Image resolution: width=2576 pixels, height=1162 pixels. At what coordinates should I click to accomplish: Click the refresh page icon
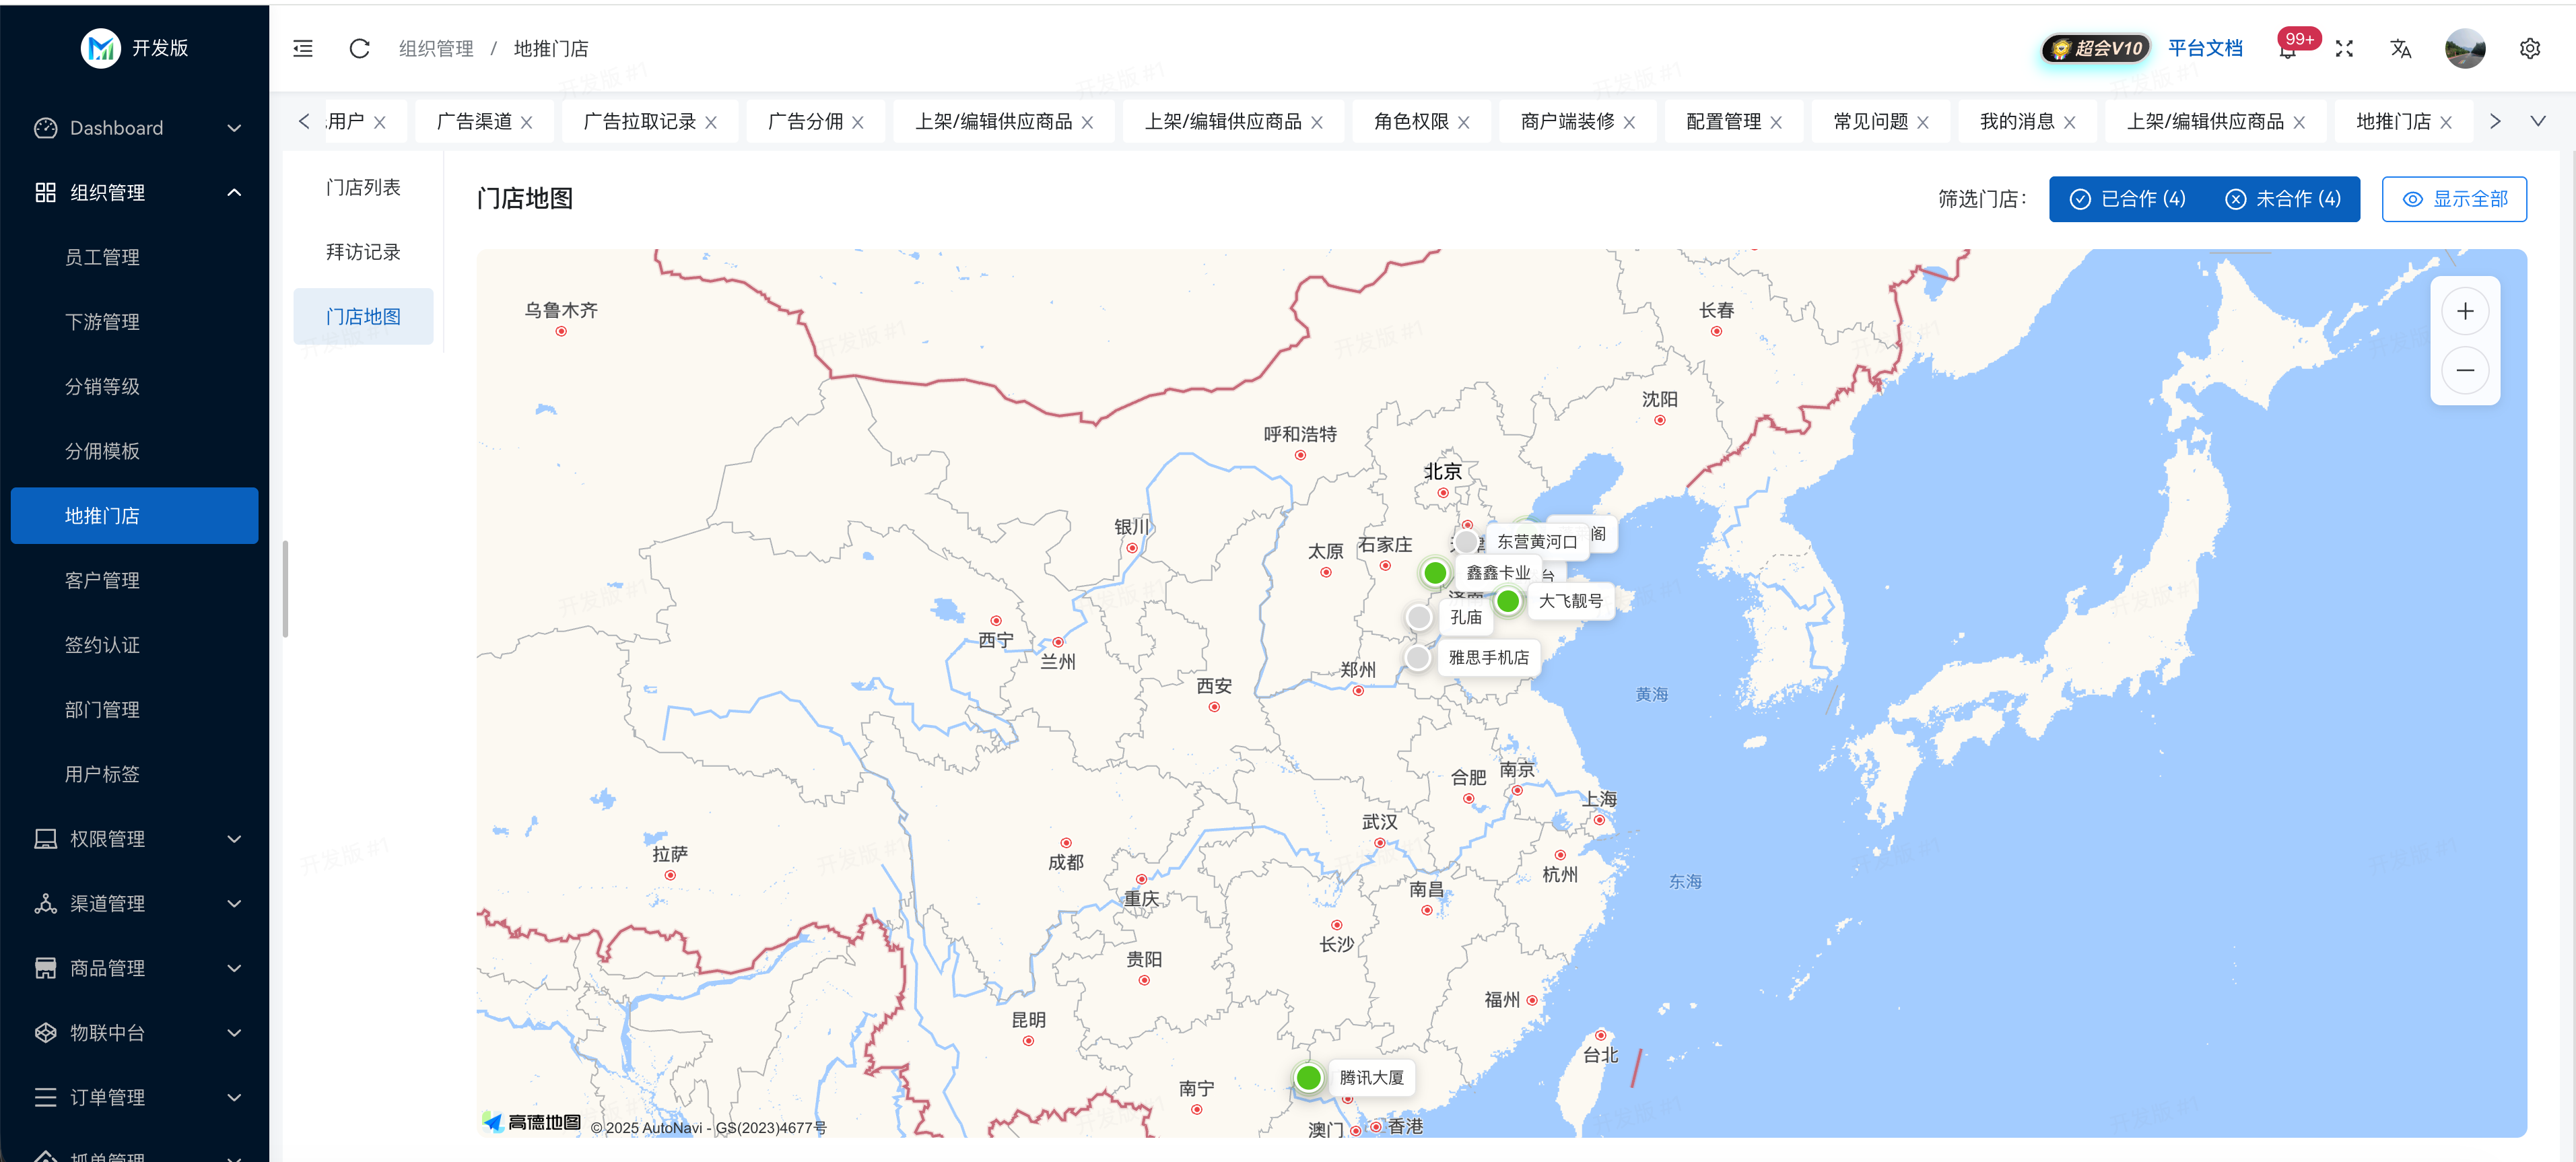pyautogui.click(x=359, y=48)
